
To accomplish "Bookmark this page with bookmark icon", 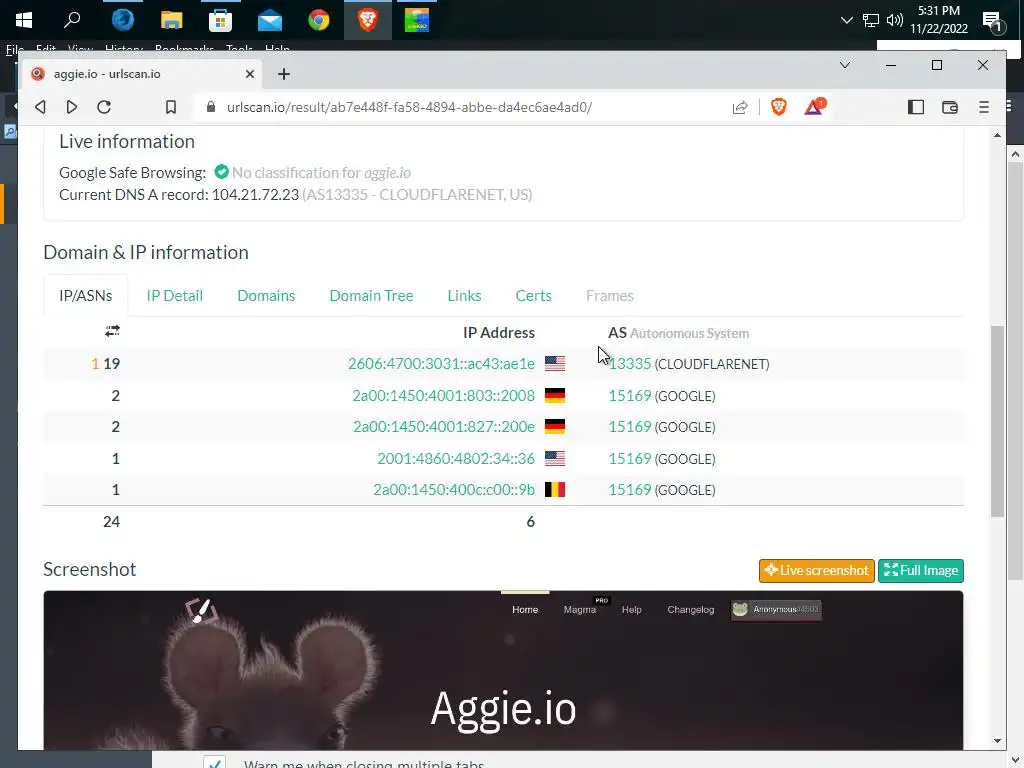I will click(170, 107).
